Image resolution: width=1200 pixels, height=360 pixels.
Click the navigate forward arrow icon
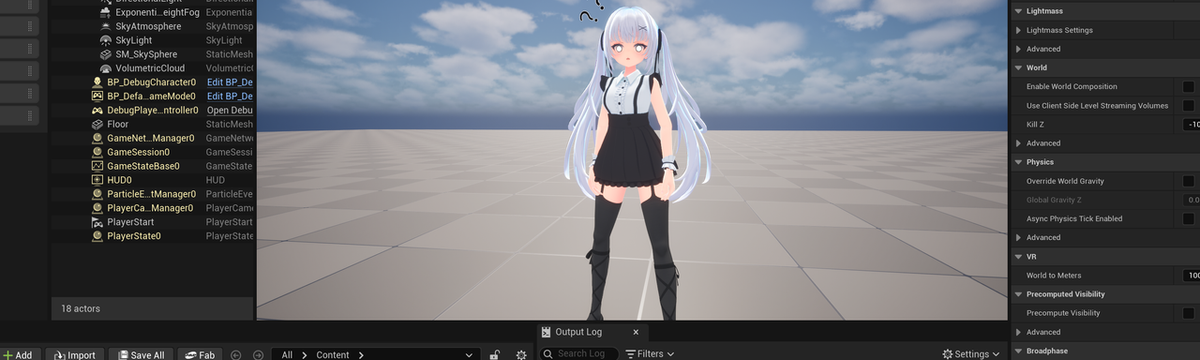click(258, 354)
